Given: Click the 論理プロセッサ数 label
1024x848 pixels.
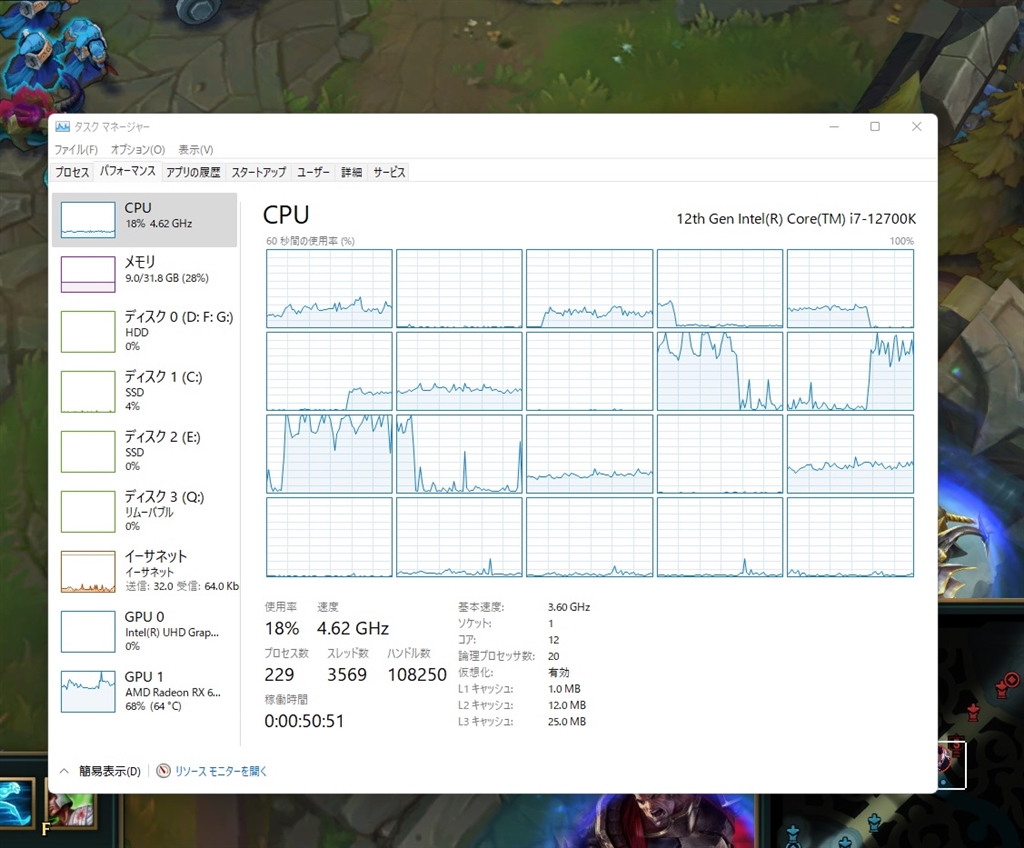Looking at the screenshot, I should [x=496, y=656].
